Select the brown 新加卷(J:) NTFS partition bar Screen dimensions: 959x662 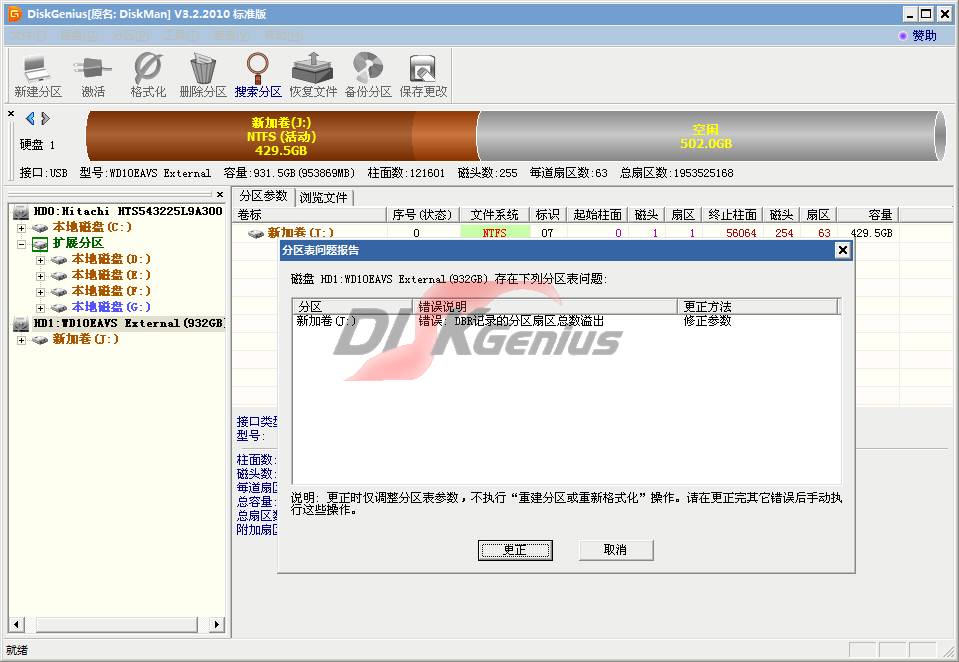[281, 136]
